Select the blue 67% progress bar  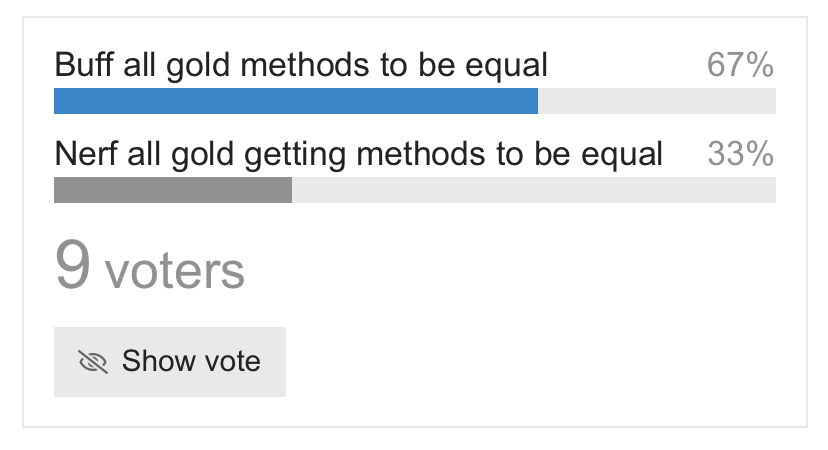click(296, 101)
